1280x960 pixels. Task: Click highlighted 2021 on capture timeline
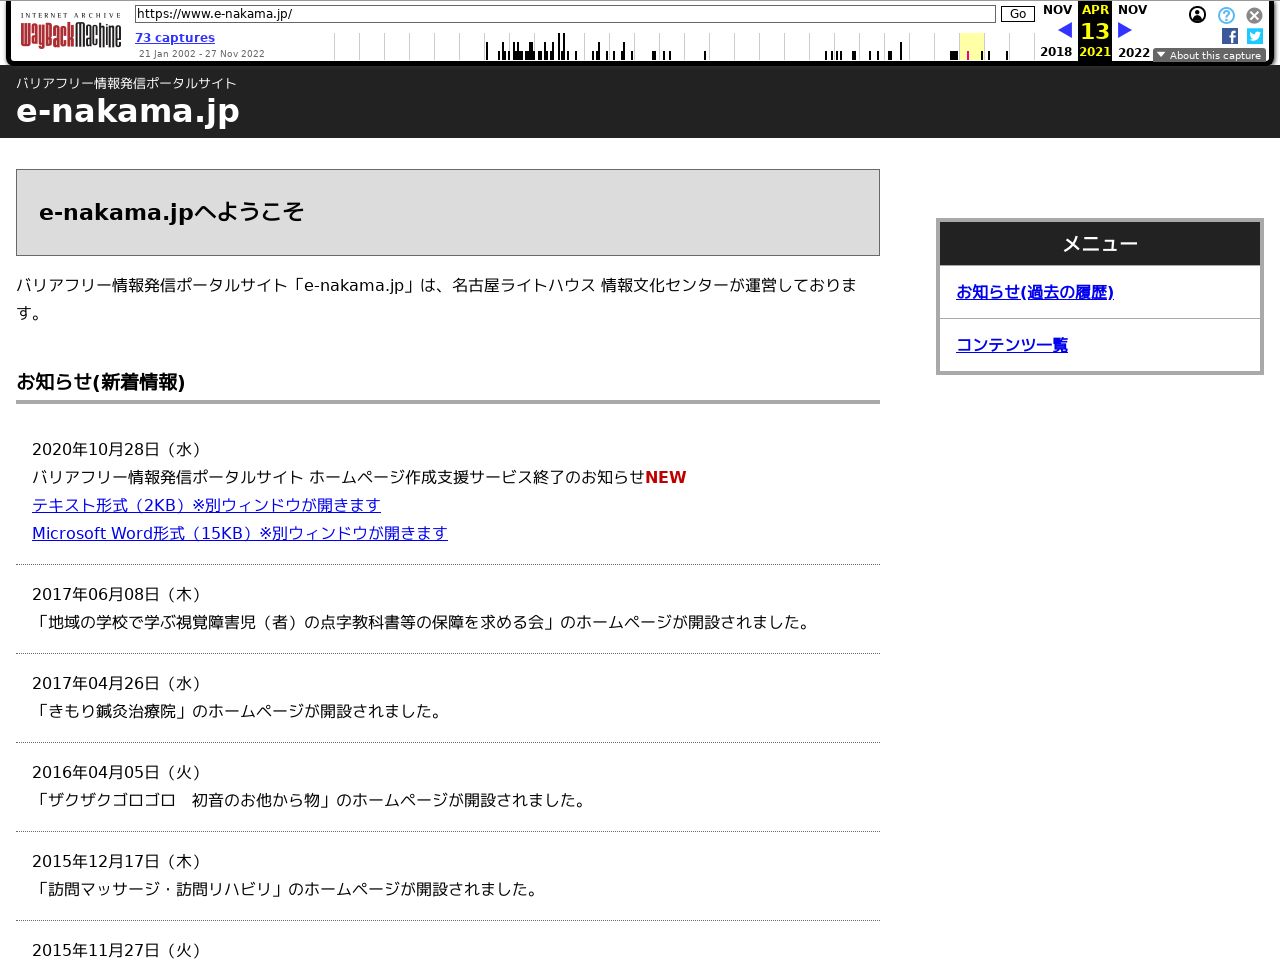971,47
